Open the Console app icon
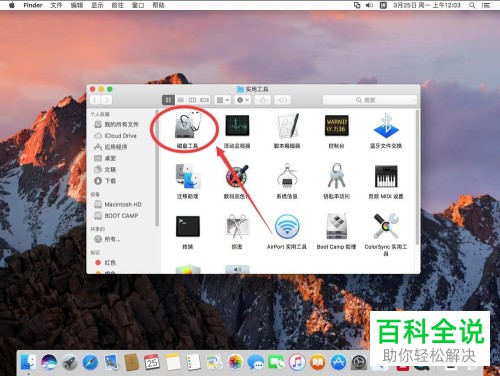The width and height of the screenshot is (500, 376). tap(337, 126)
